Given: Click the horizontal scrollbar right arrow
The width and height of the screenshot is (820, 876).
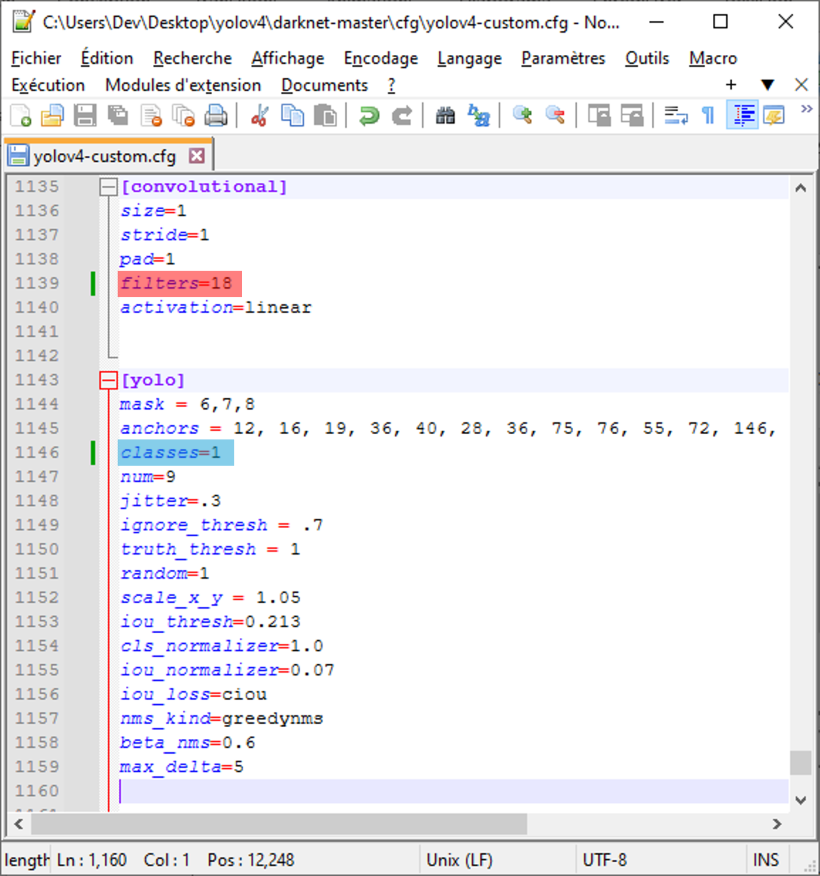Looking at the screenshot, I should (x=777, y=824).
